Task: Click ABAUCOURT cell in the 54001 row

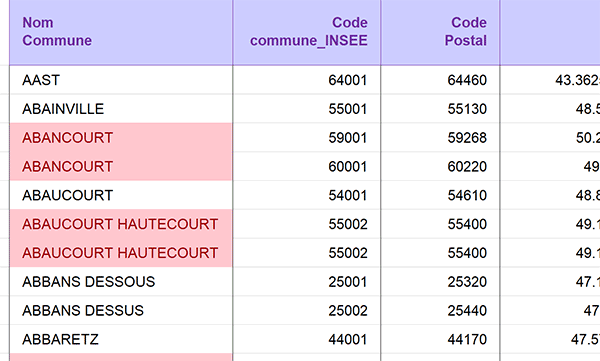Action: point(121,195)
